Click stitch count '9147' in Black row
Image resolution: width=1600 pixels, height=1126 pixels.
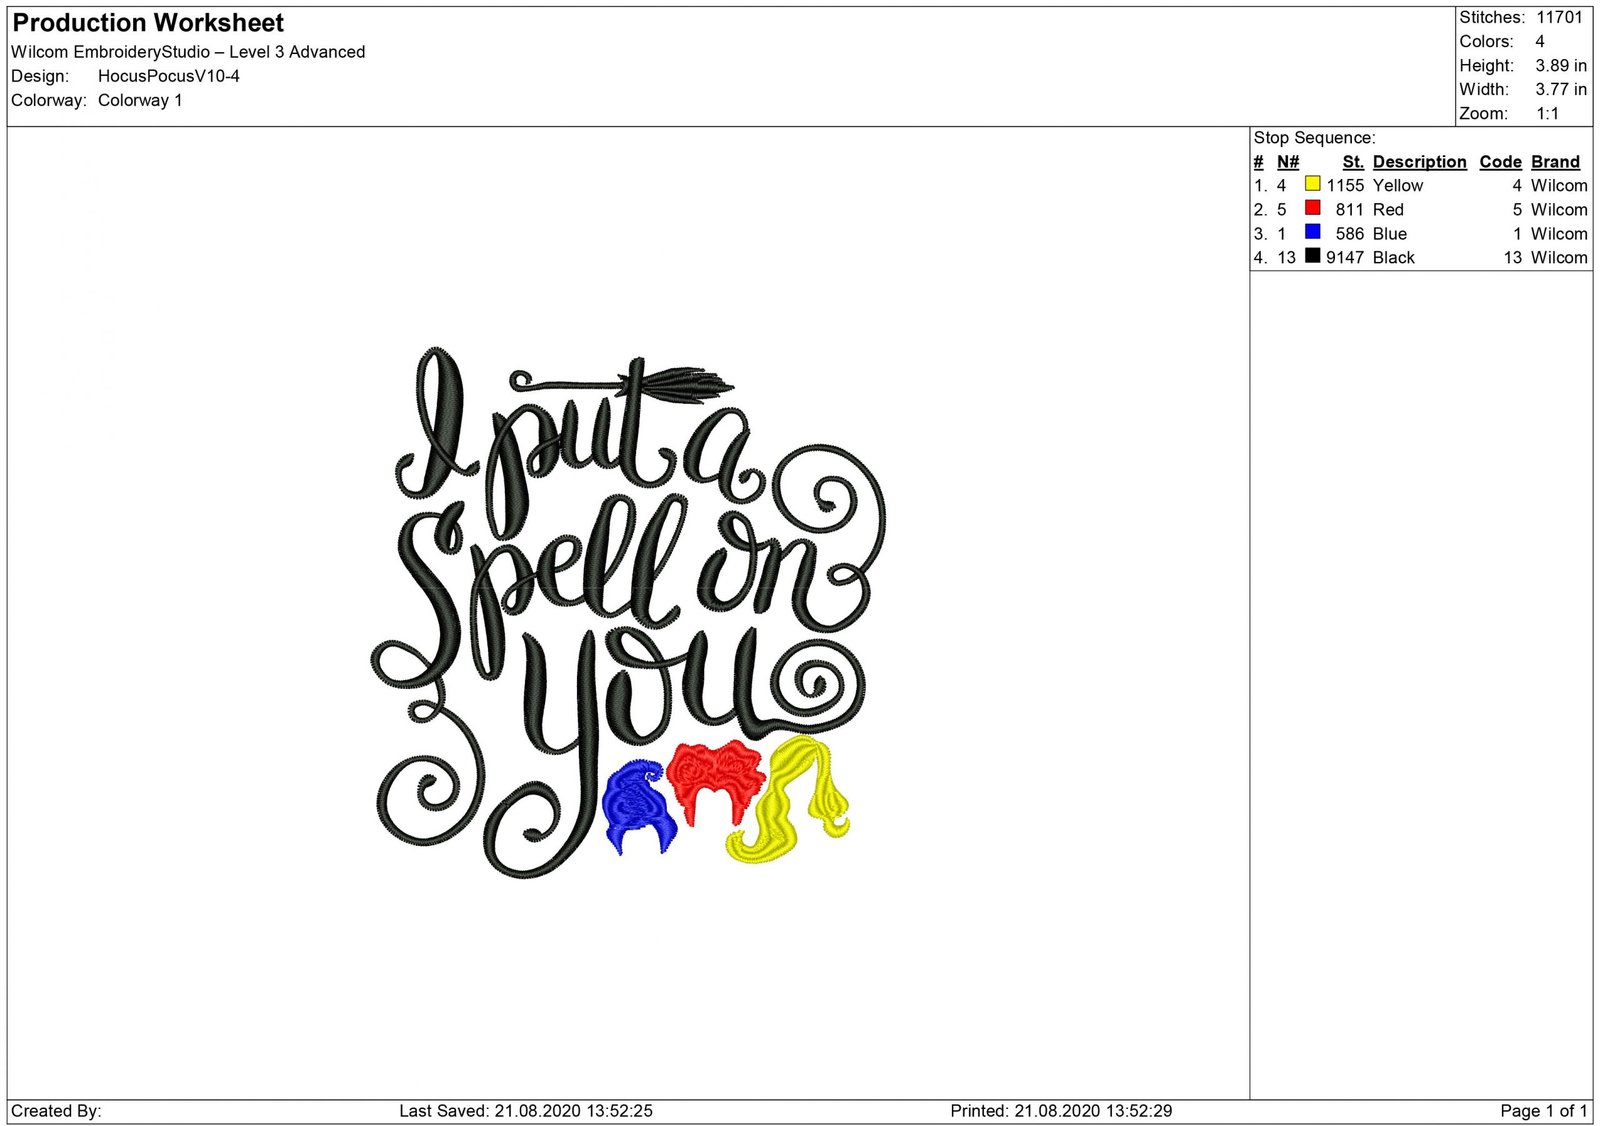(1345, 258)
